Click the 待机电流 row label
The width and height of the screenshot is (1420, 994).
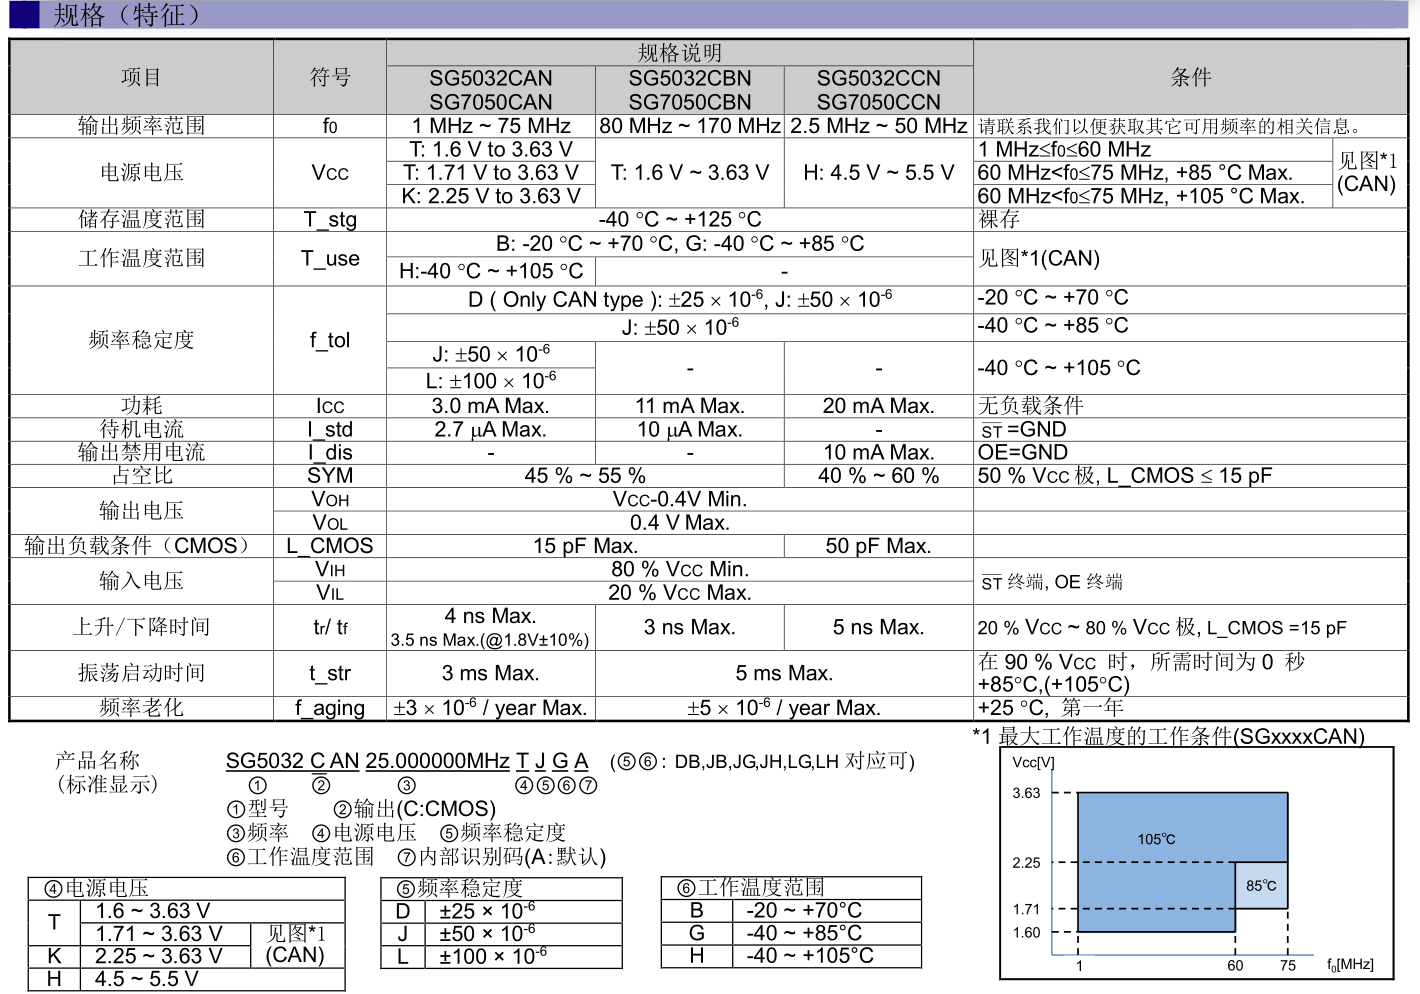tap(141, 429)
